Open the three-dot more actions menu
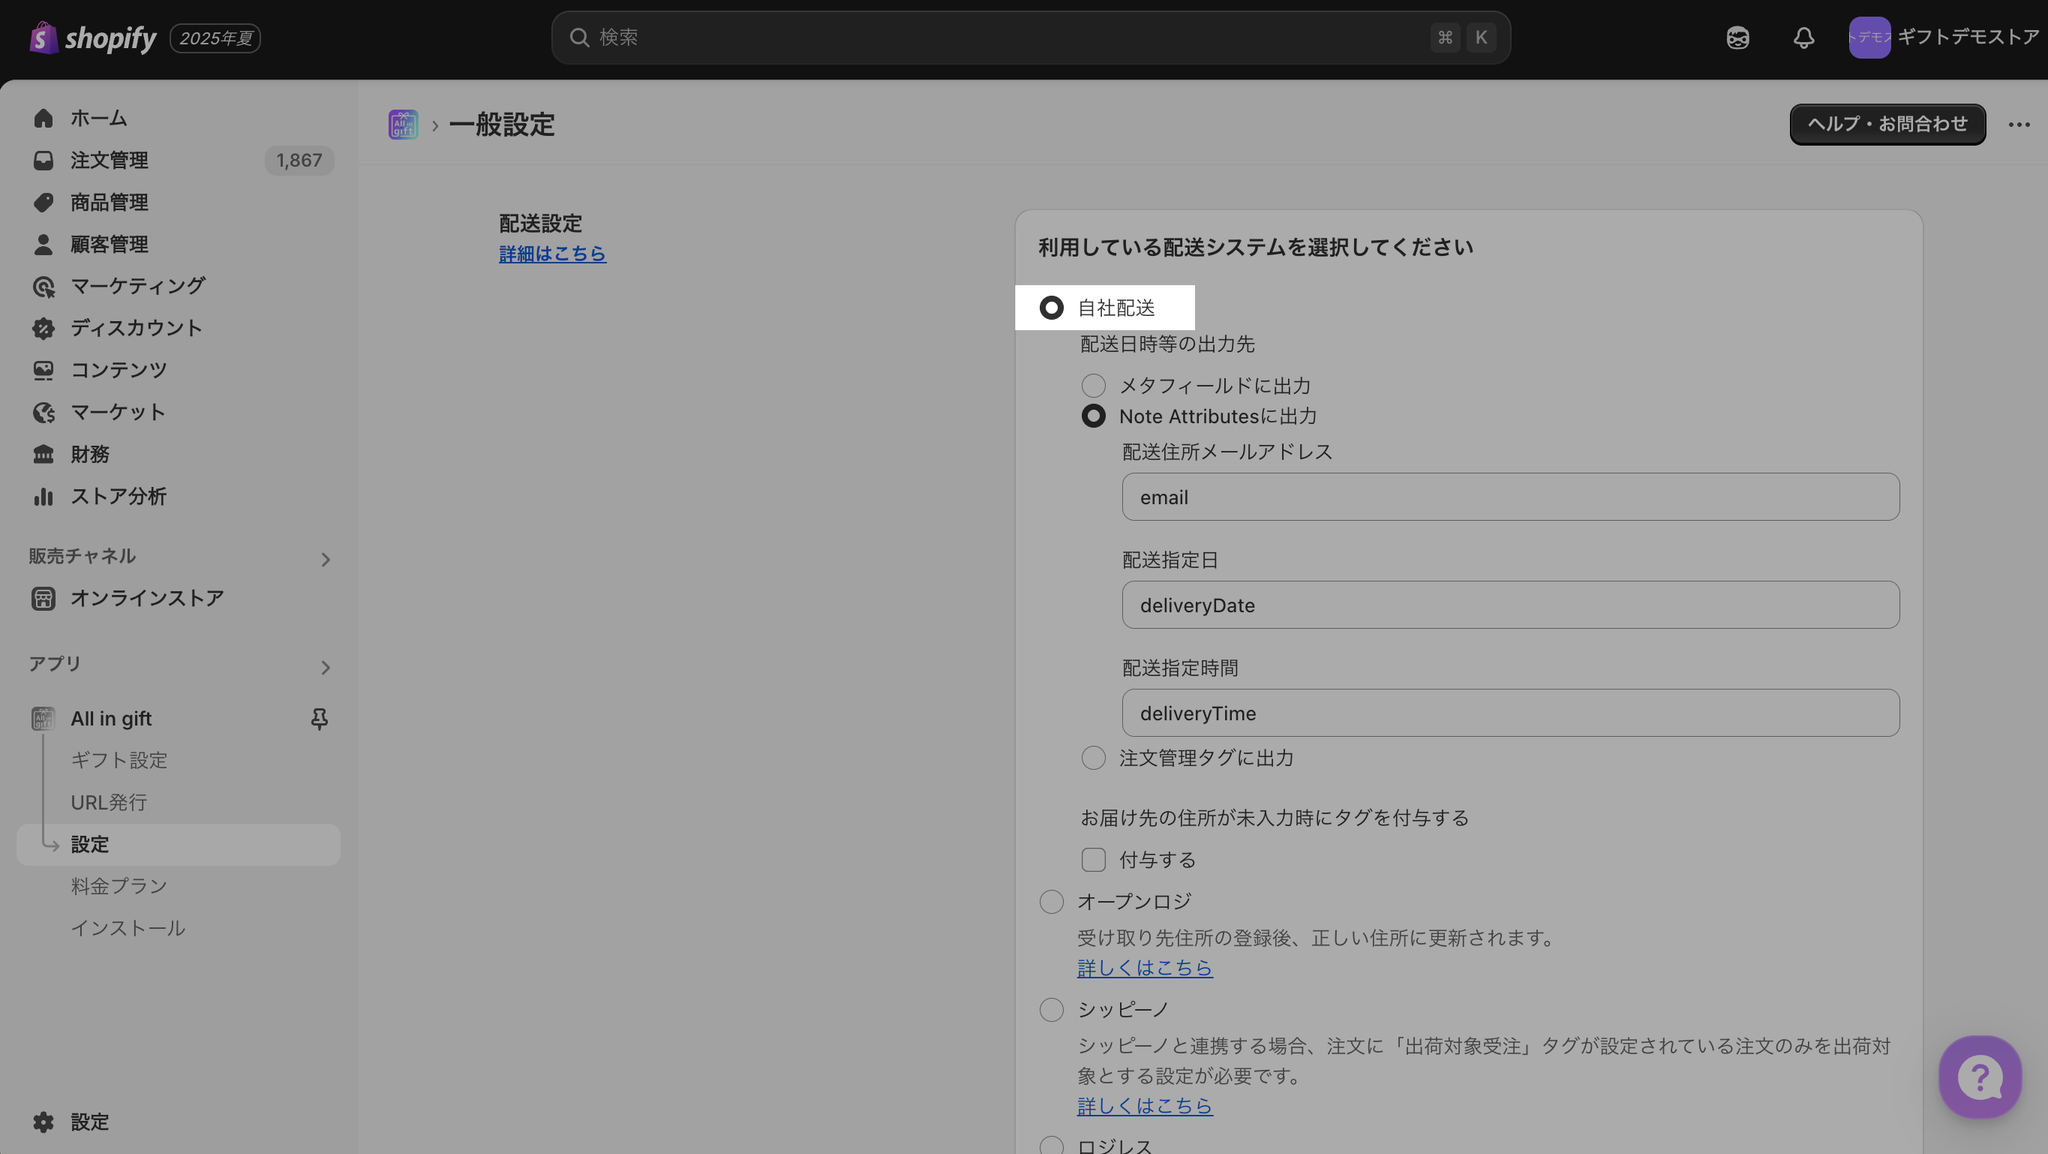The image size is (2048, 1154). coord(2018,125)
